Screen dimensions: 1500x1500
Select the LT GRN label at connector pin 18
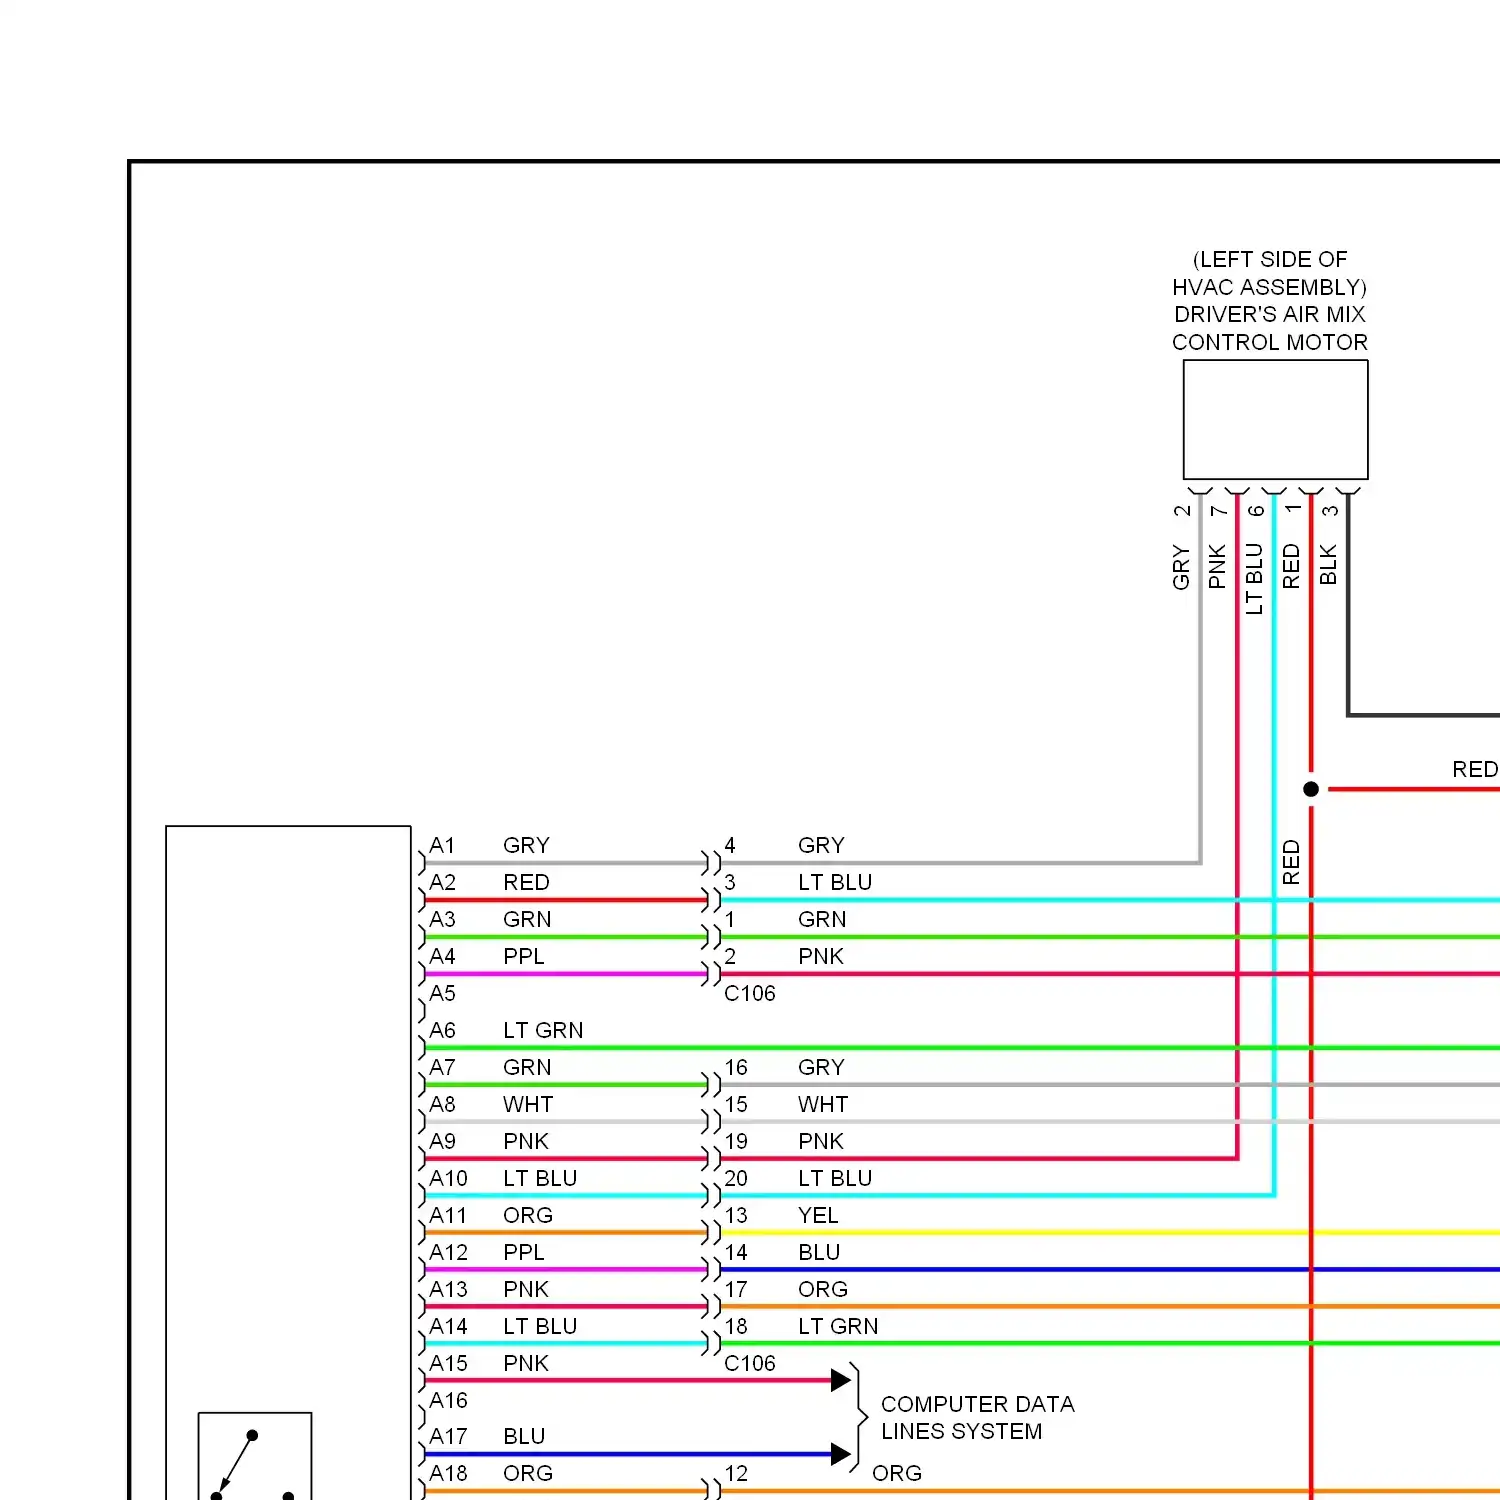coord(838,1327)
